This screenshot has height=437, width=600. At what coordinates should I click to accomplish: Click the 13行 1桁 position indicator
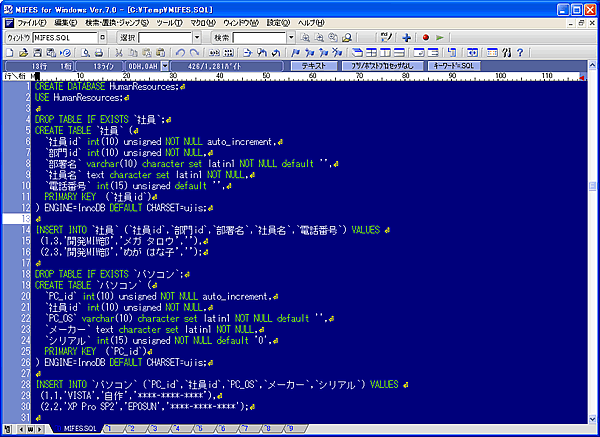(40, 66)
